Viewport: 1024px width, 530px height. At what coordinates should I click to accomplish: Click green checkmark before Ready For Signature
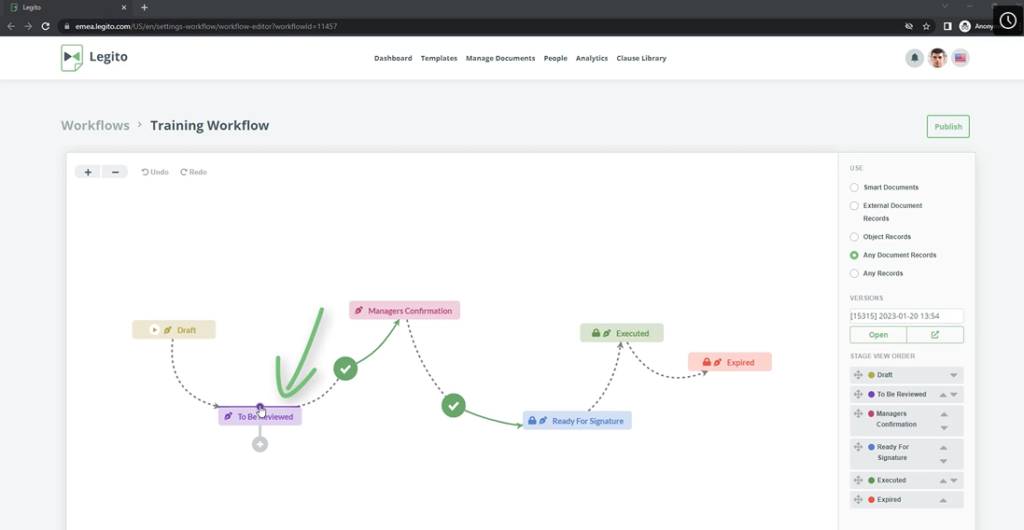click(x=454, y=405)
